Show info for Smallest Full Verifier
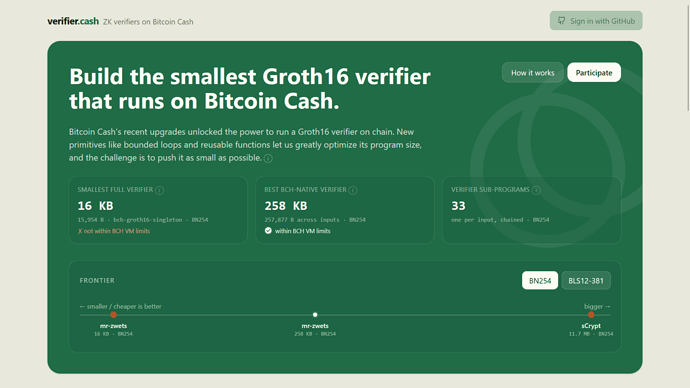Image resolution: width=690 pixels, height=388 pixels. point(160,190)
